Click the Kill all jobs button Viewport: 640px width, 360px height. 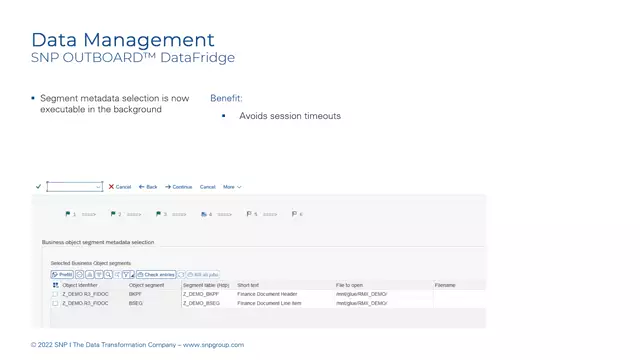(203, 275)
